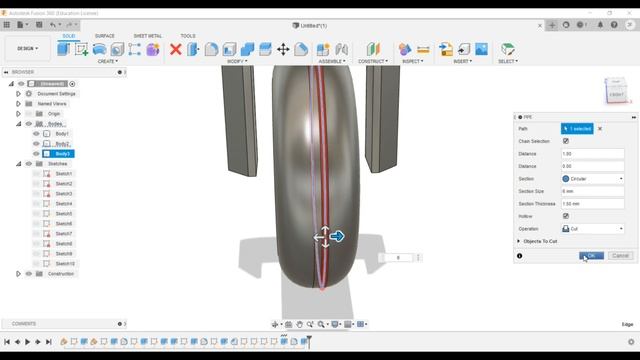Switch to the SURFACE tab
This screenshot has width=640, height=360.
pyautogui.click(x=104, y=36)
